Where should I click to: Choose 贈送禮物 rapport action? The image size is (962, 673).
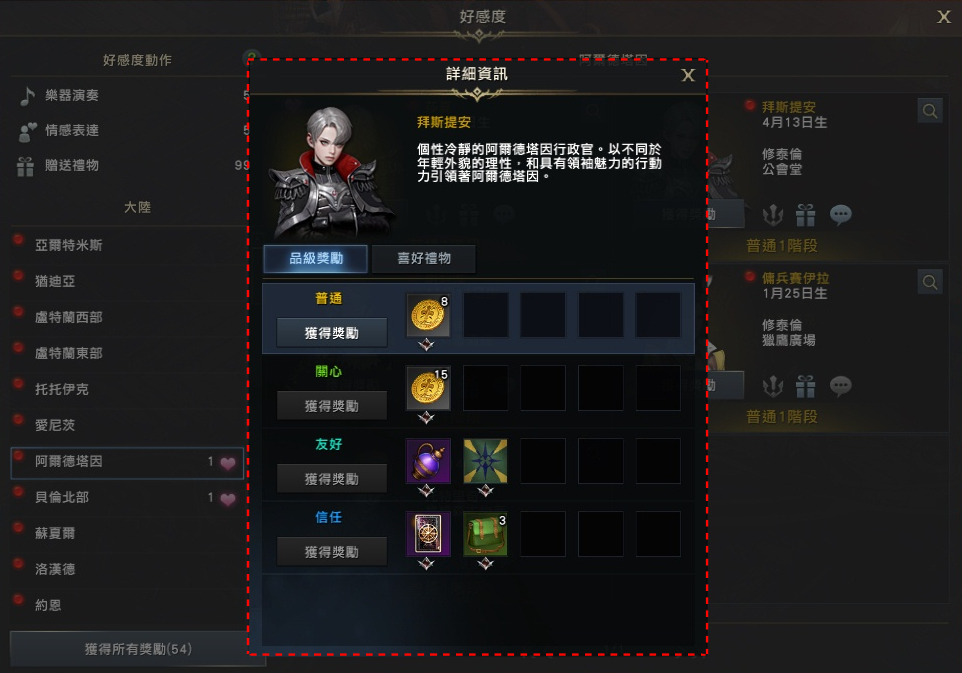point(72,165)
